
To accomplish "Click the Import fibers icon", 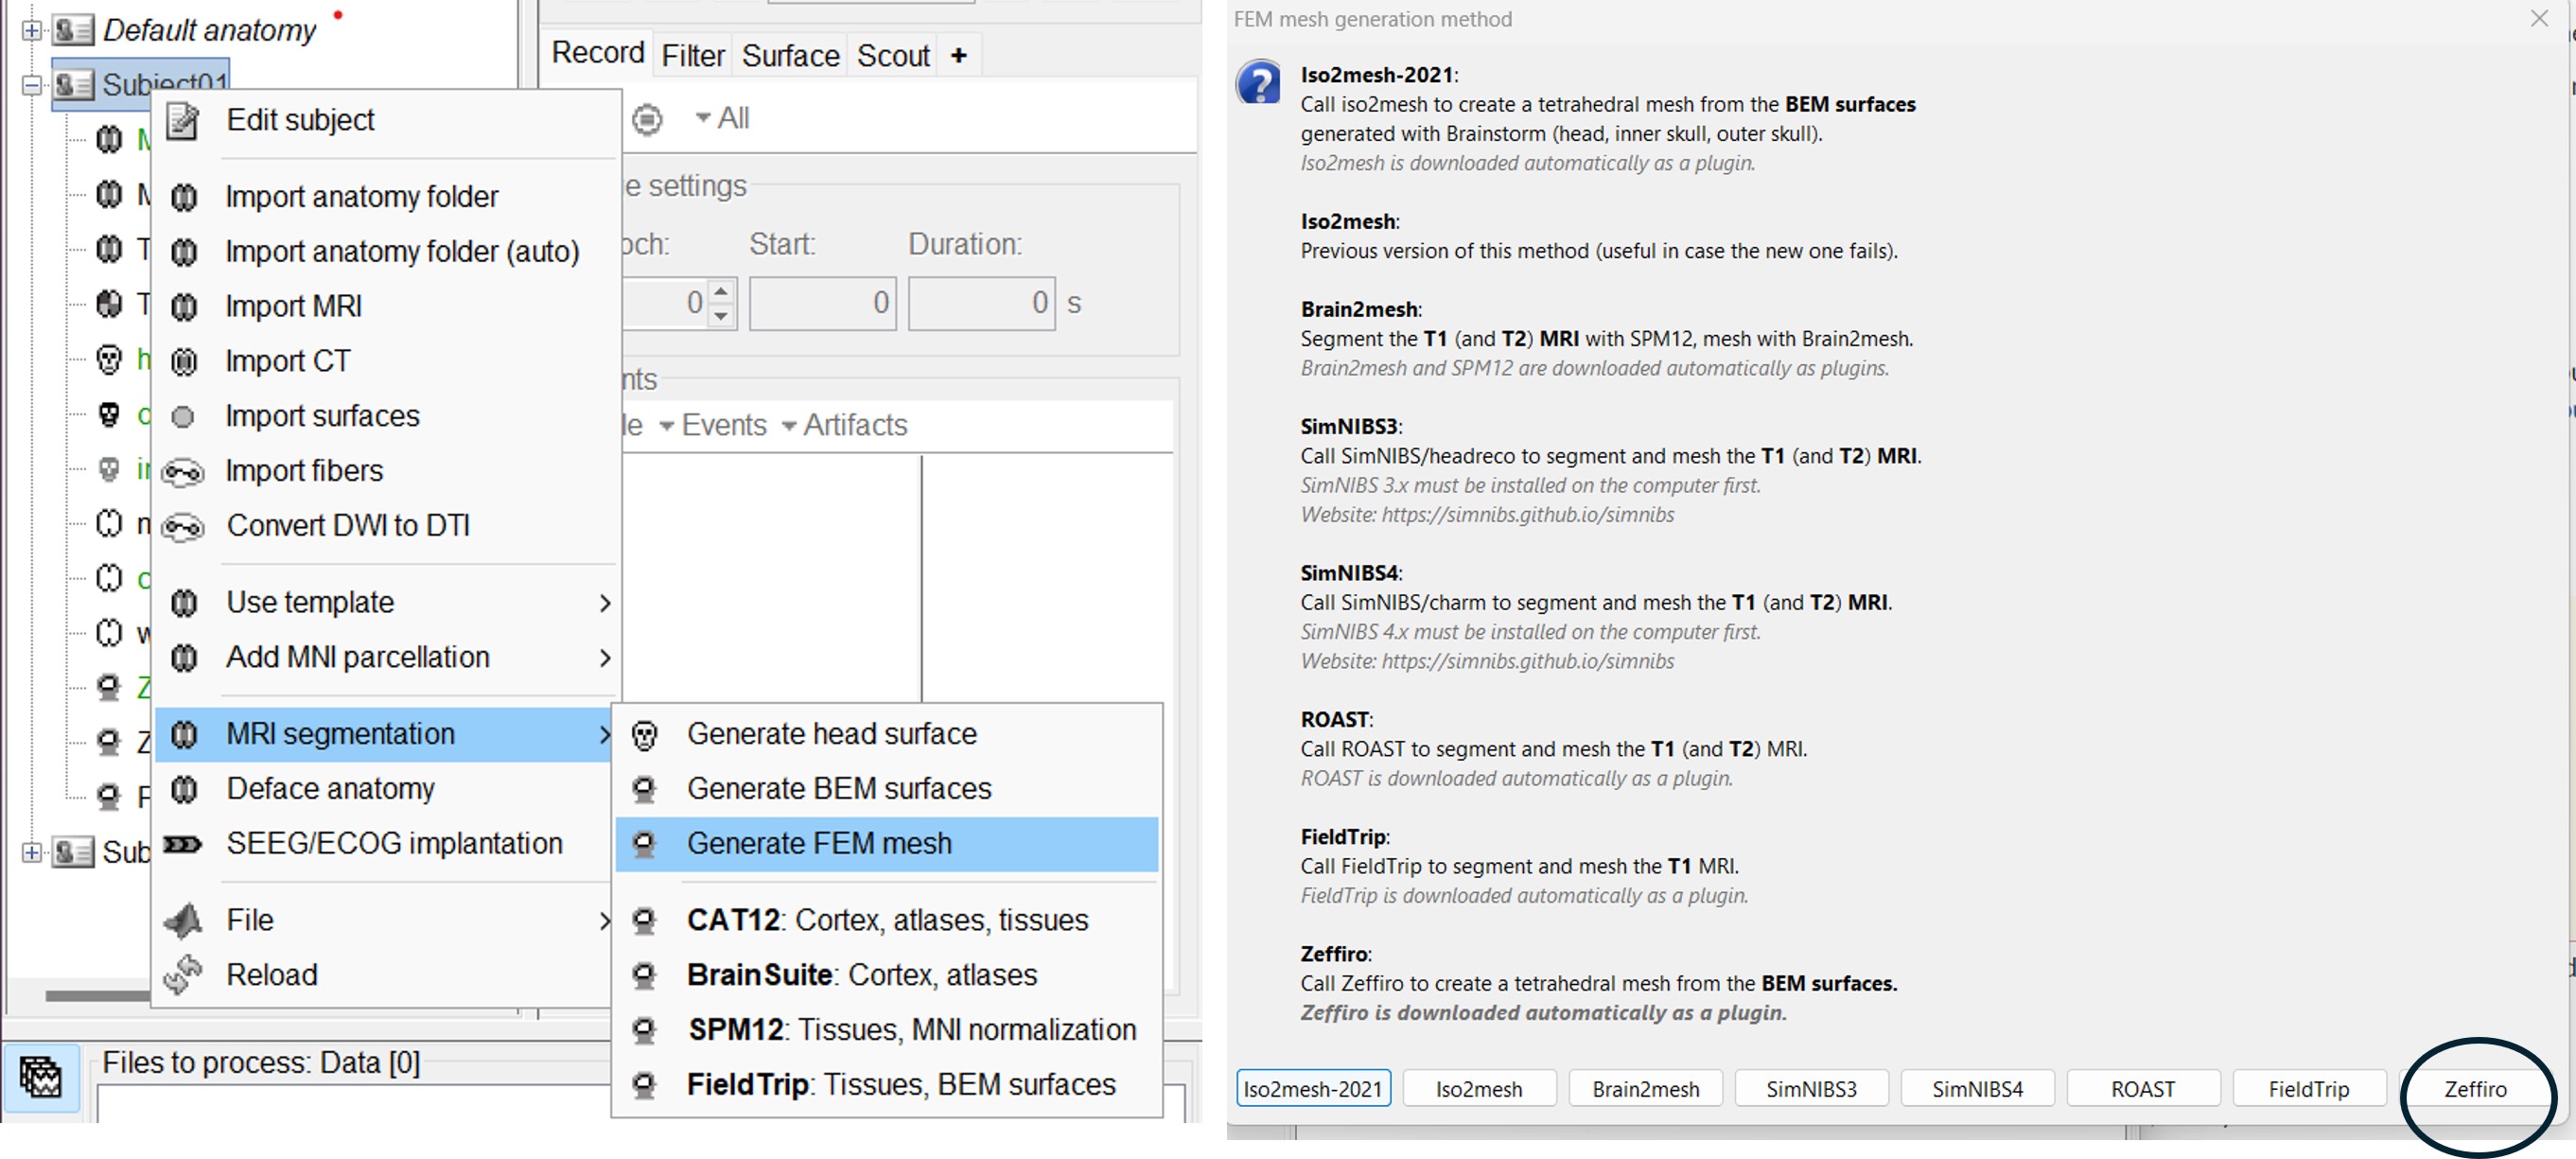I will click(x=182, y=472).
